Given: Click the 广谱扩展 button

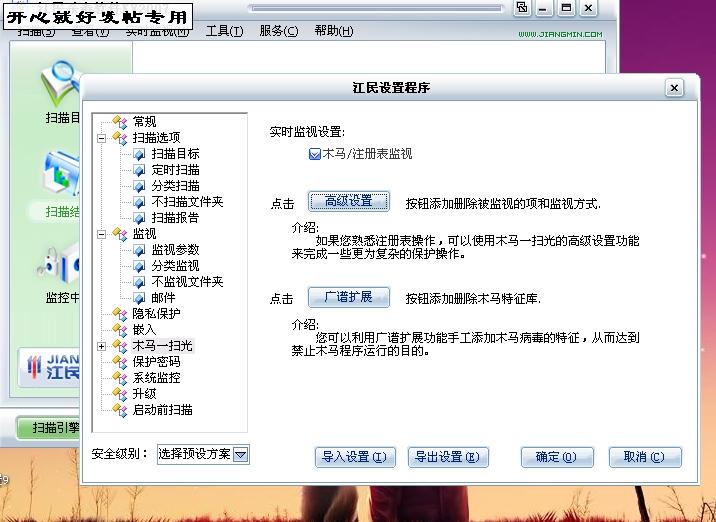Looking at the screenshot, I should pos(349,297).
